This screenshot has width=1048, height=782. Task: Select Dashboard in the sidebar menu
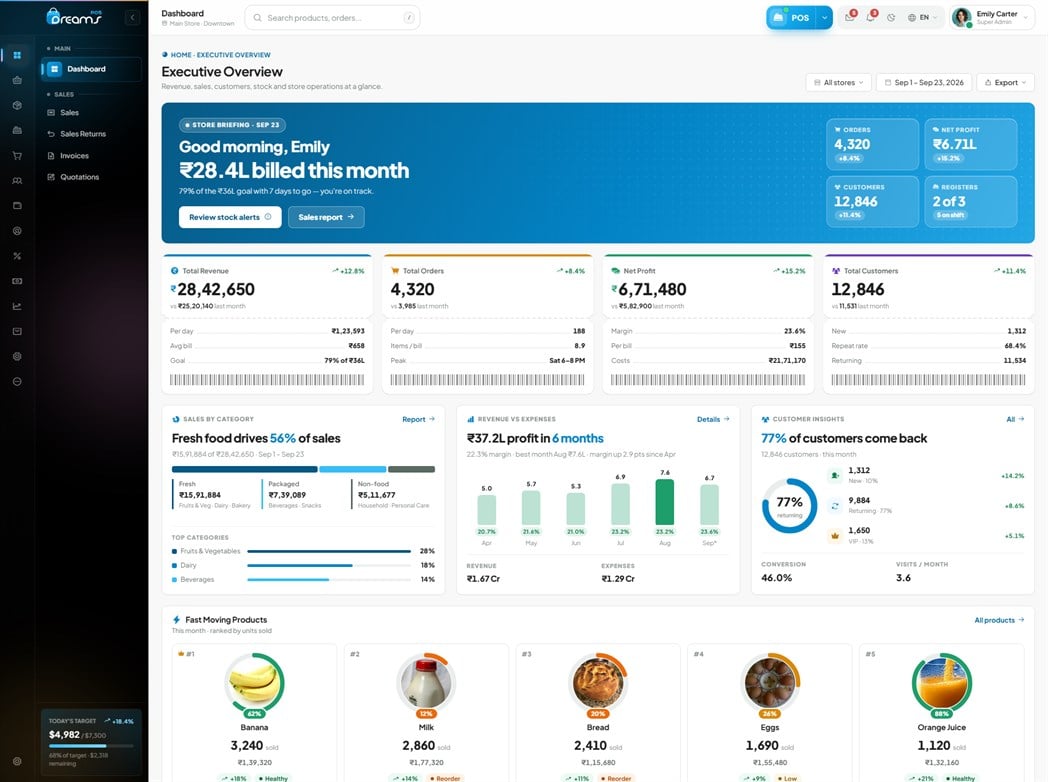(91, 69)
